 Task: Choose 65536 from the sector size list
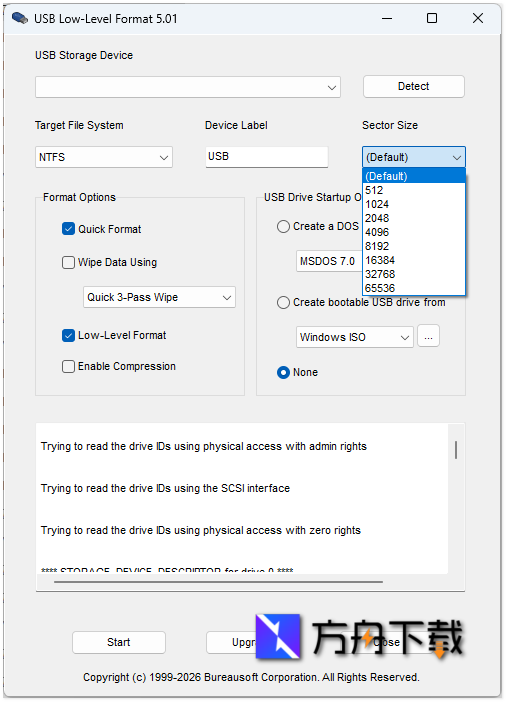[413, 288]
